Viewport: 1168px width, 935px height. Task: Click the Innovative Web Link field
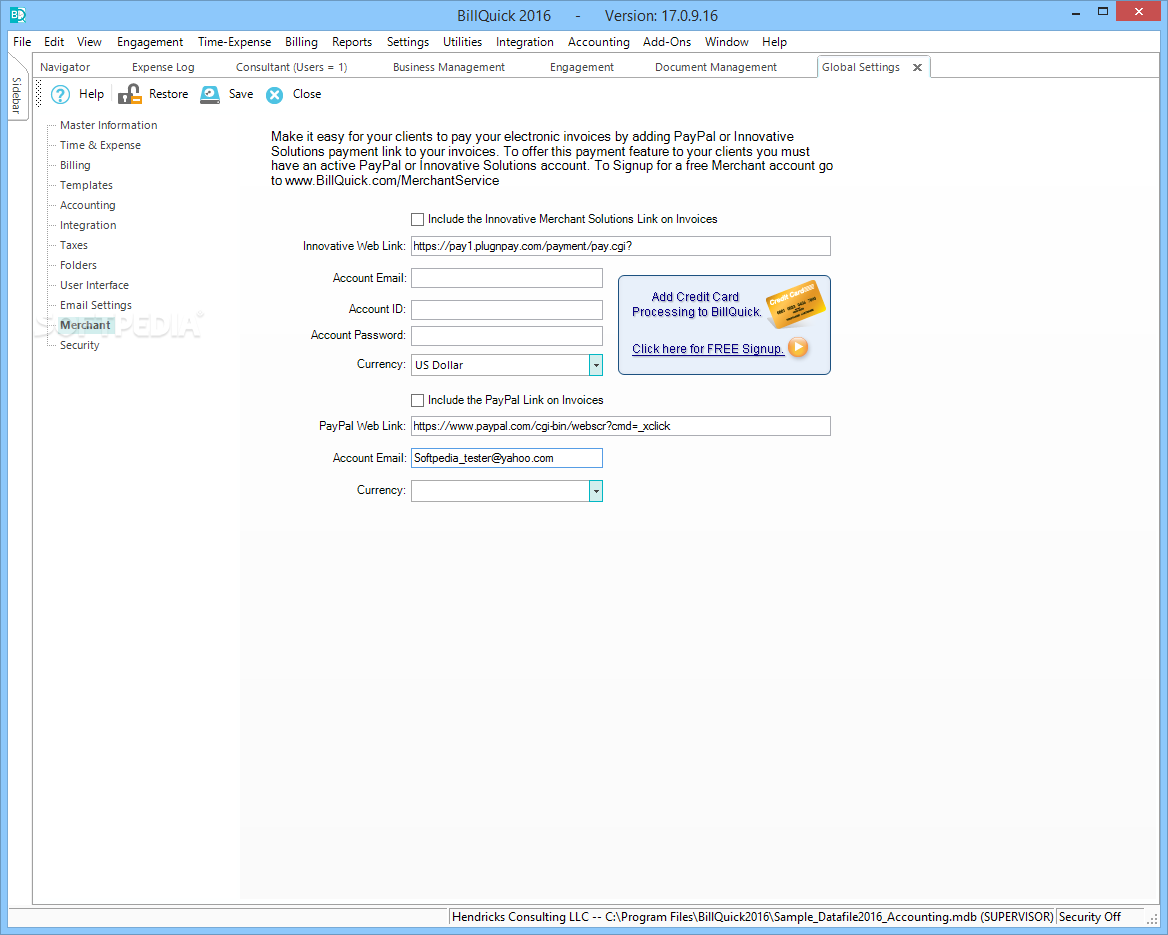coord(620,246)
